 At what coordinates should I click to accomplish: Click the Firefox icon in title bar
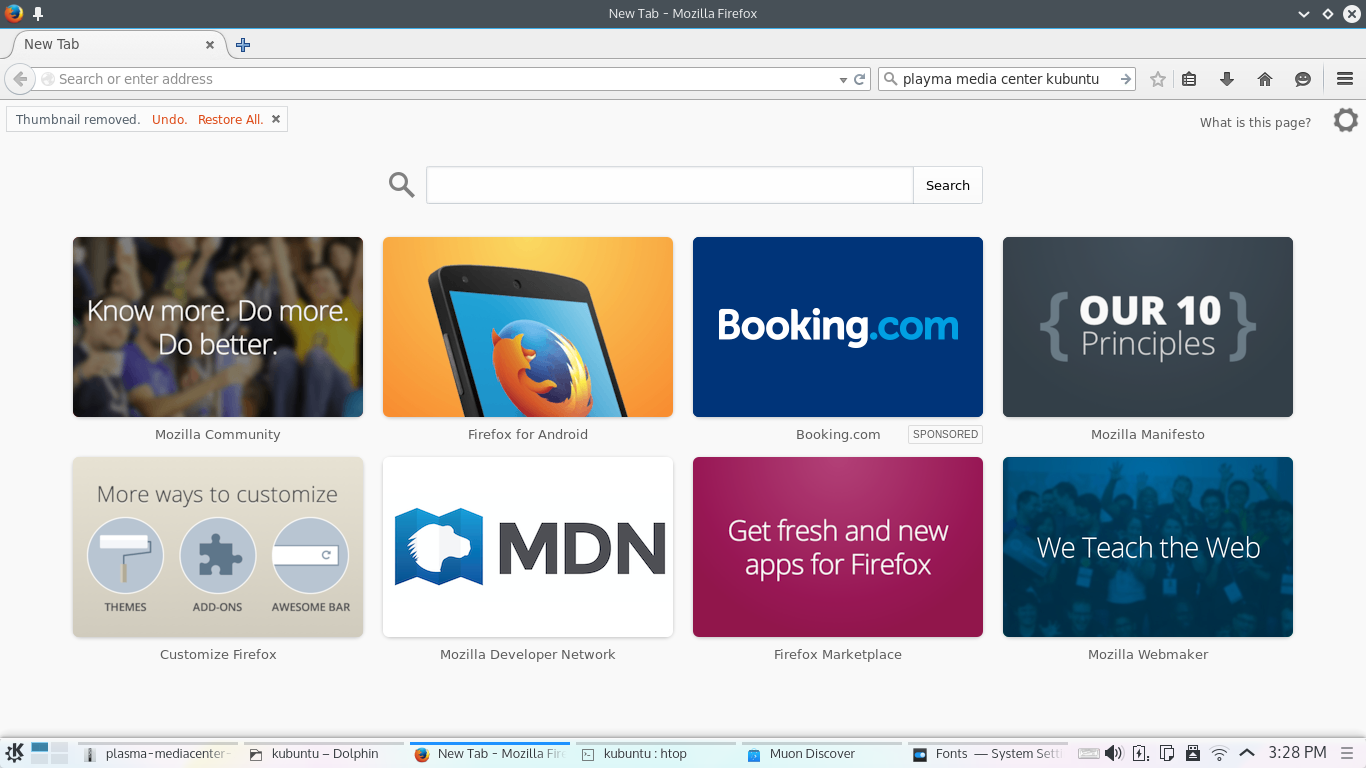click(x=14, y=14)
